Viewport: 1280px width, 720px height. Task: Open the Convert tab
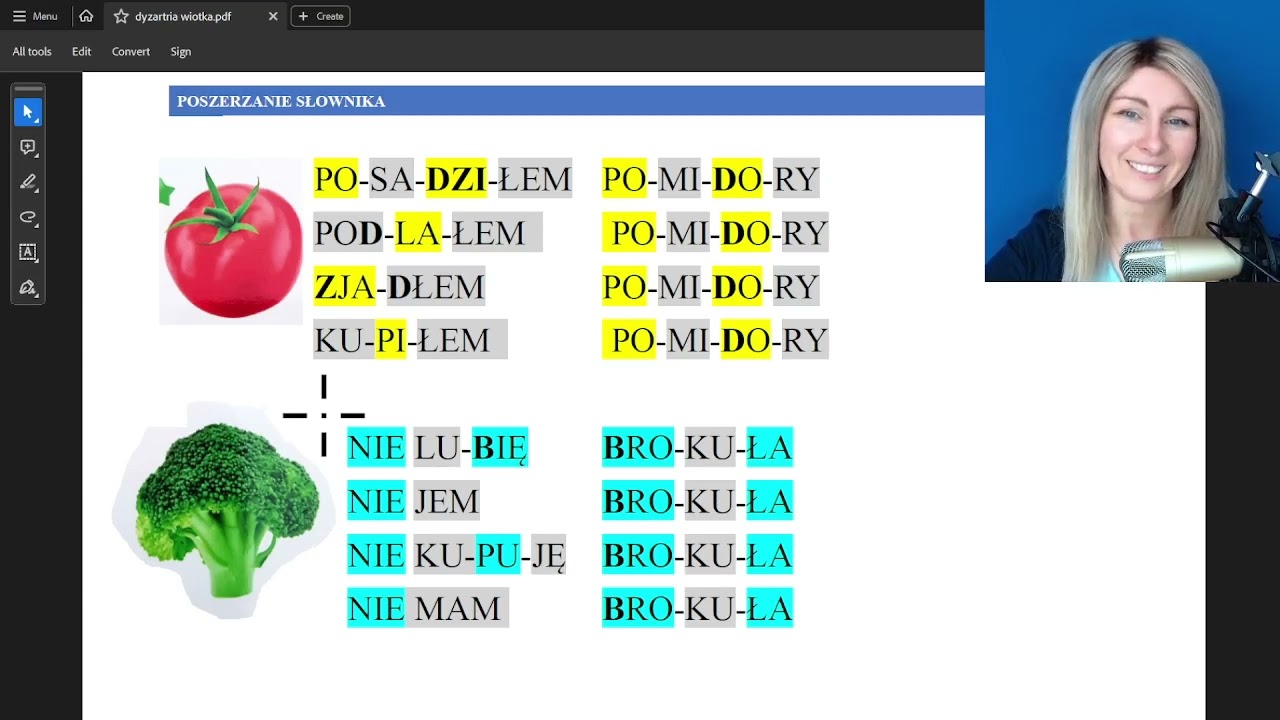[131, 51]
